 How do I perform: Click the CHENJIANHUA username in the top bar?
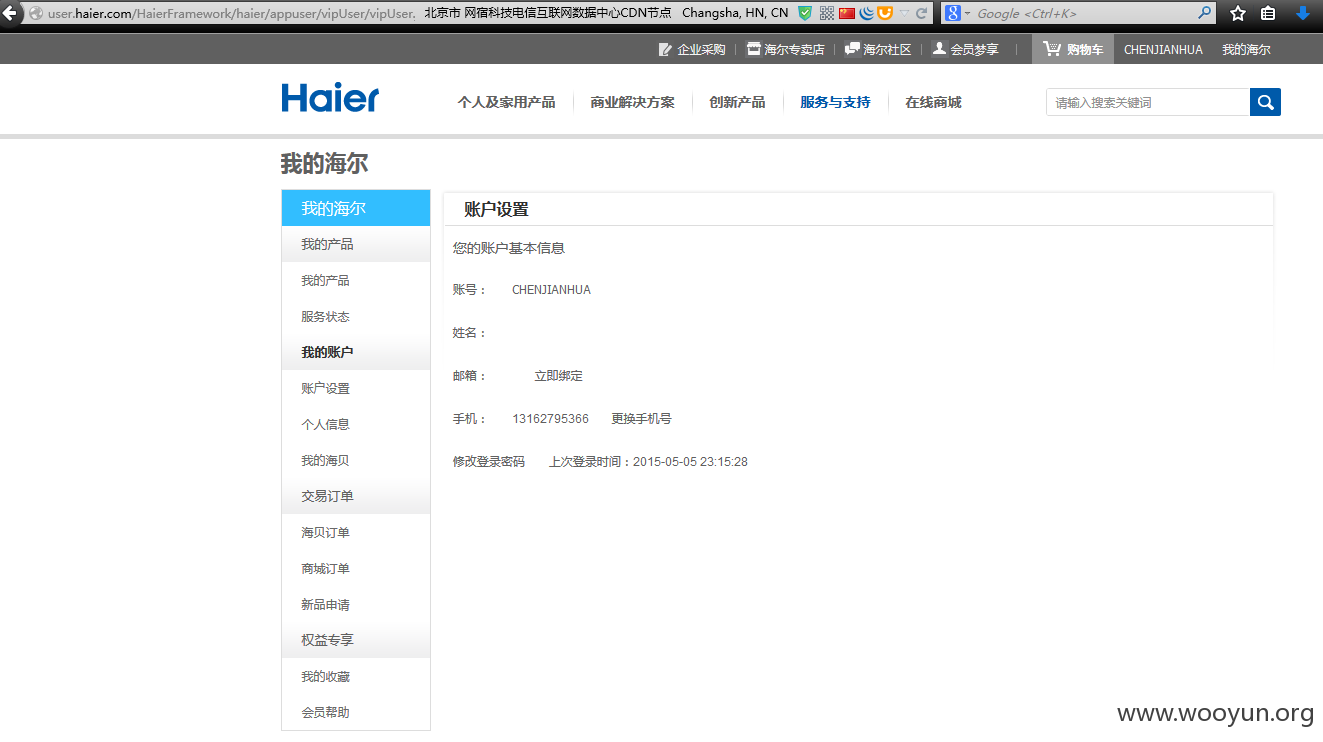1163,49
